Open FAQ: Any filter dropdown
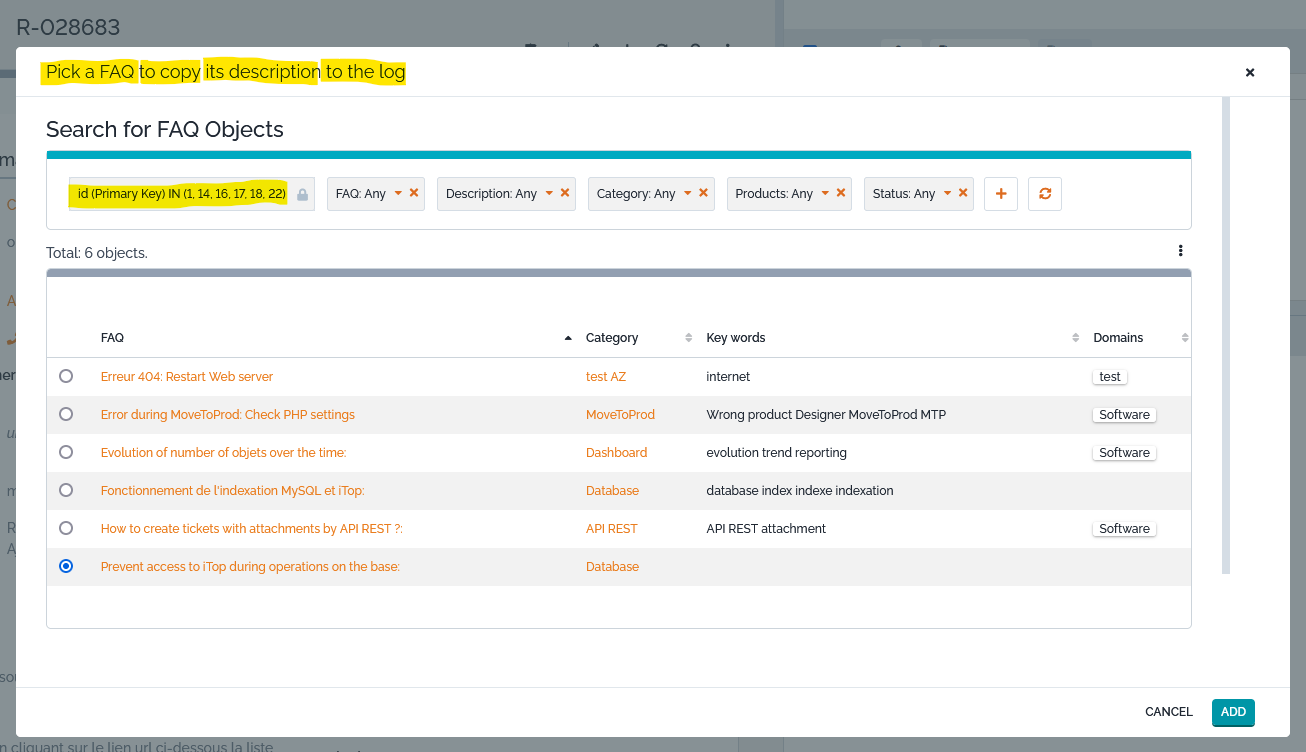Image resolution: width=1306 pixels, height=752 pixels. [398, 193]
